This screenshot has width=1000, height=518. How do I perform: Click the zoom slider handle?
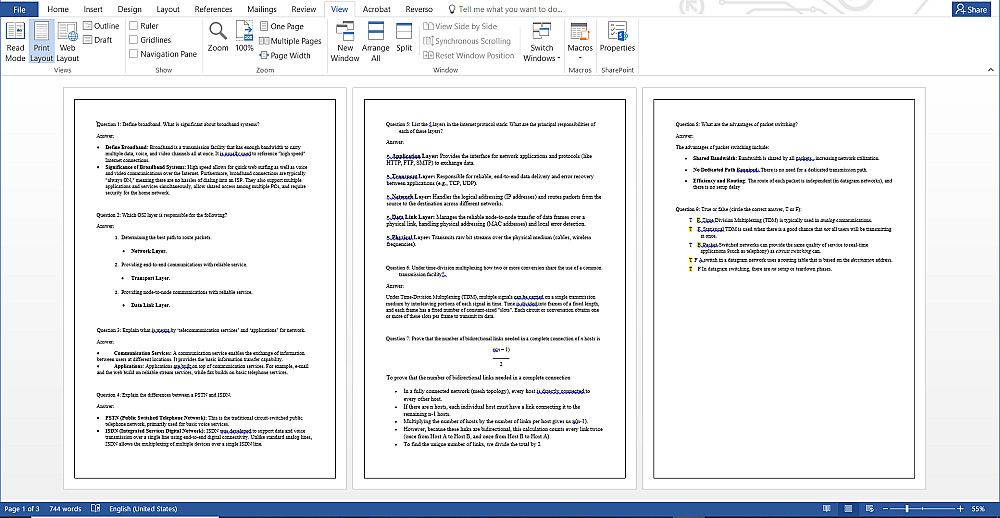907,508
